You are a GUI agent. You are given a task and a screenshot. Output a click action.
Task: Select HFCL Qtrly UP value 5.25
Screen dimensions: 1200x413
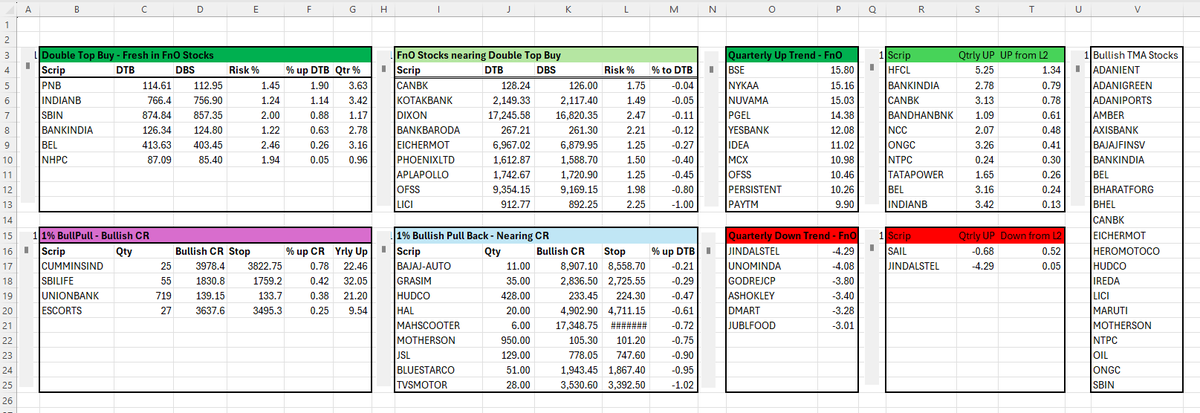pos(976,72)
